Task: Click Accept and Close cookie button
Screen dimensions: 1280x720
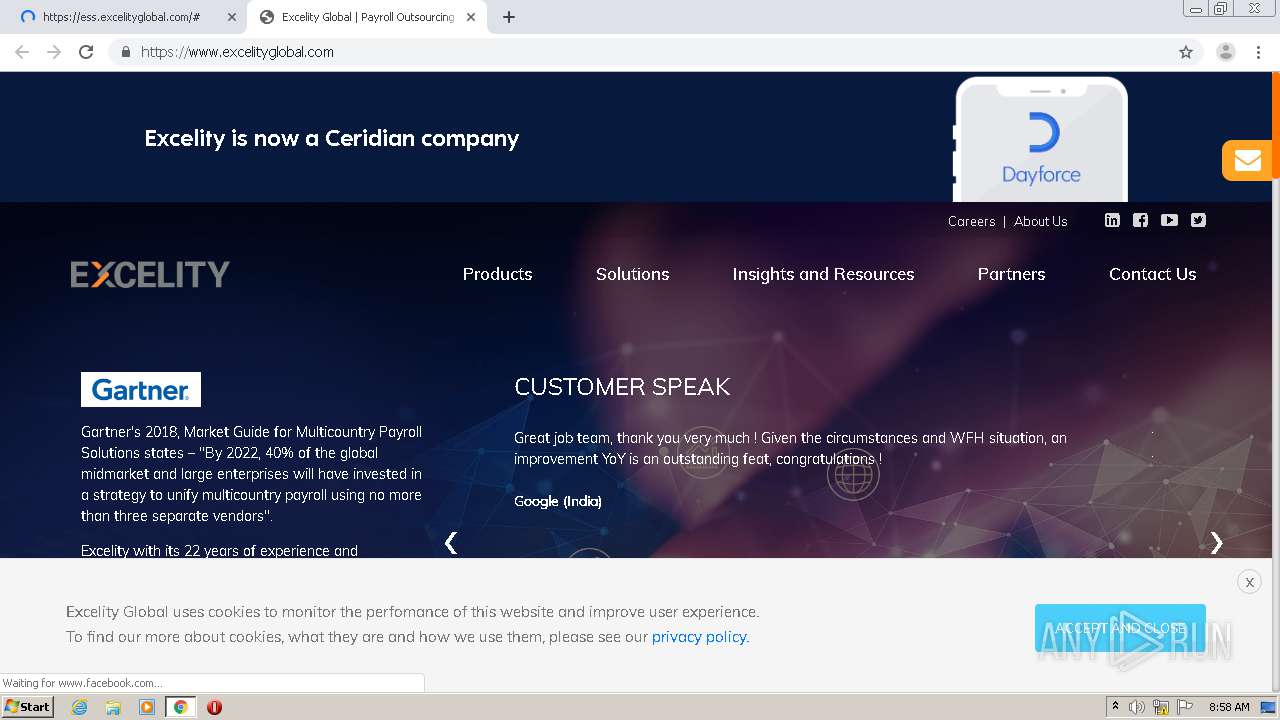Action: [1120, 628]
